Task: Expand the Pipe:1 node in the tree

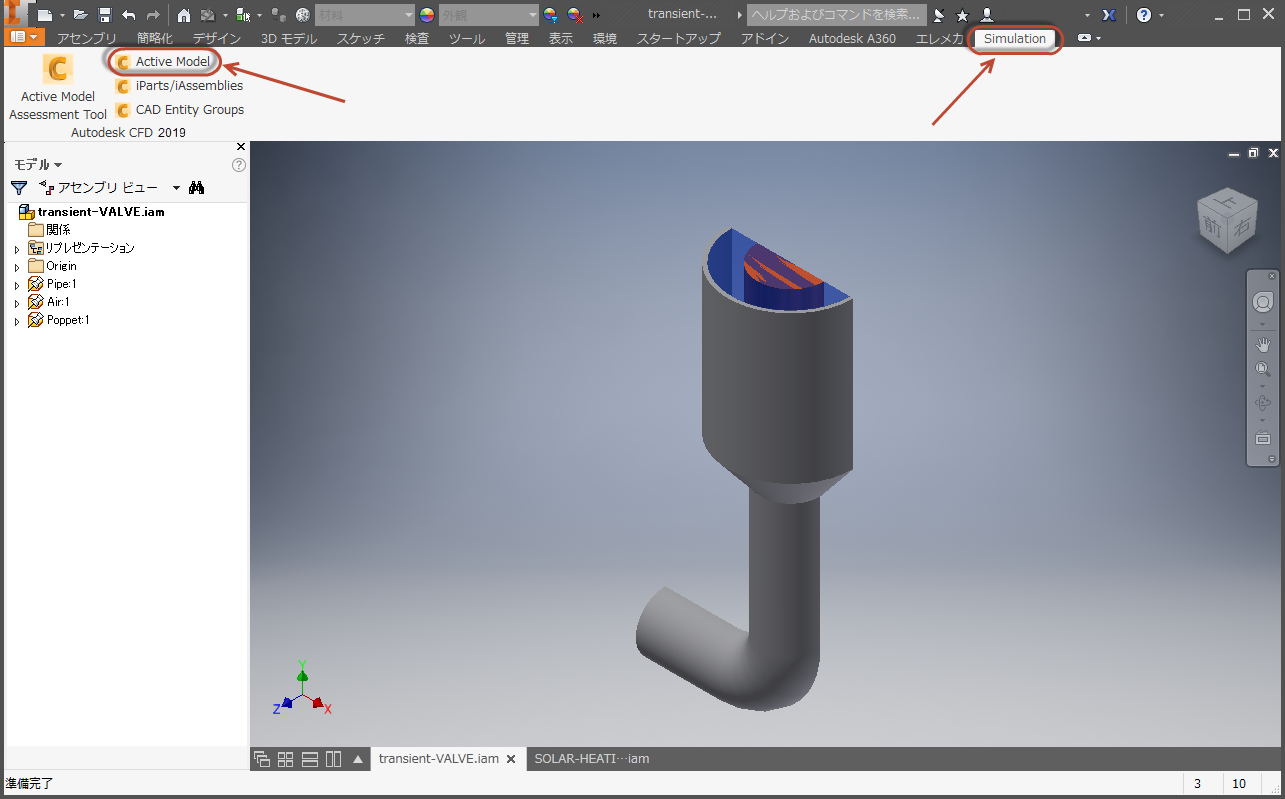Action: coord(15,283)
